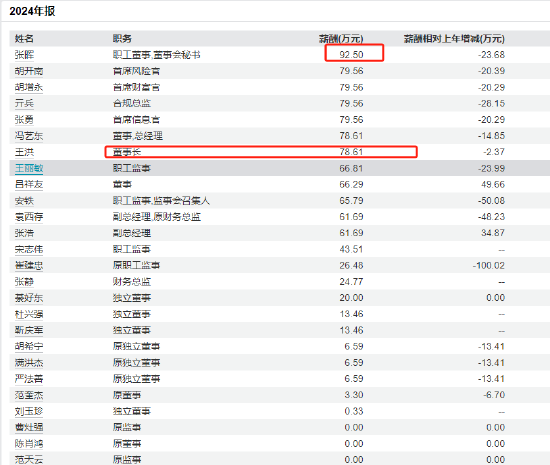Open the 刘玉珍 name link
Screen dimensions: 550x465
tap(29, 411)
